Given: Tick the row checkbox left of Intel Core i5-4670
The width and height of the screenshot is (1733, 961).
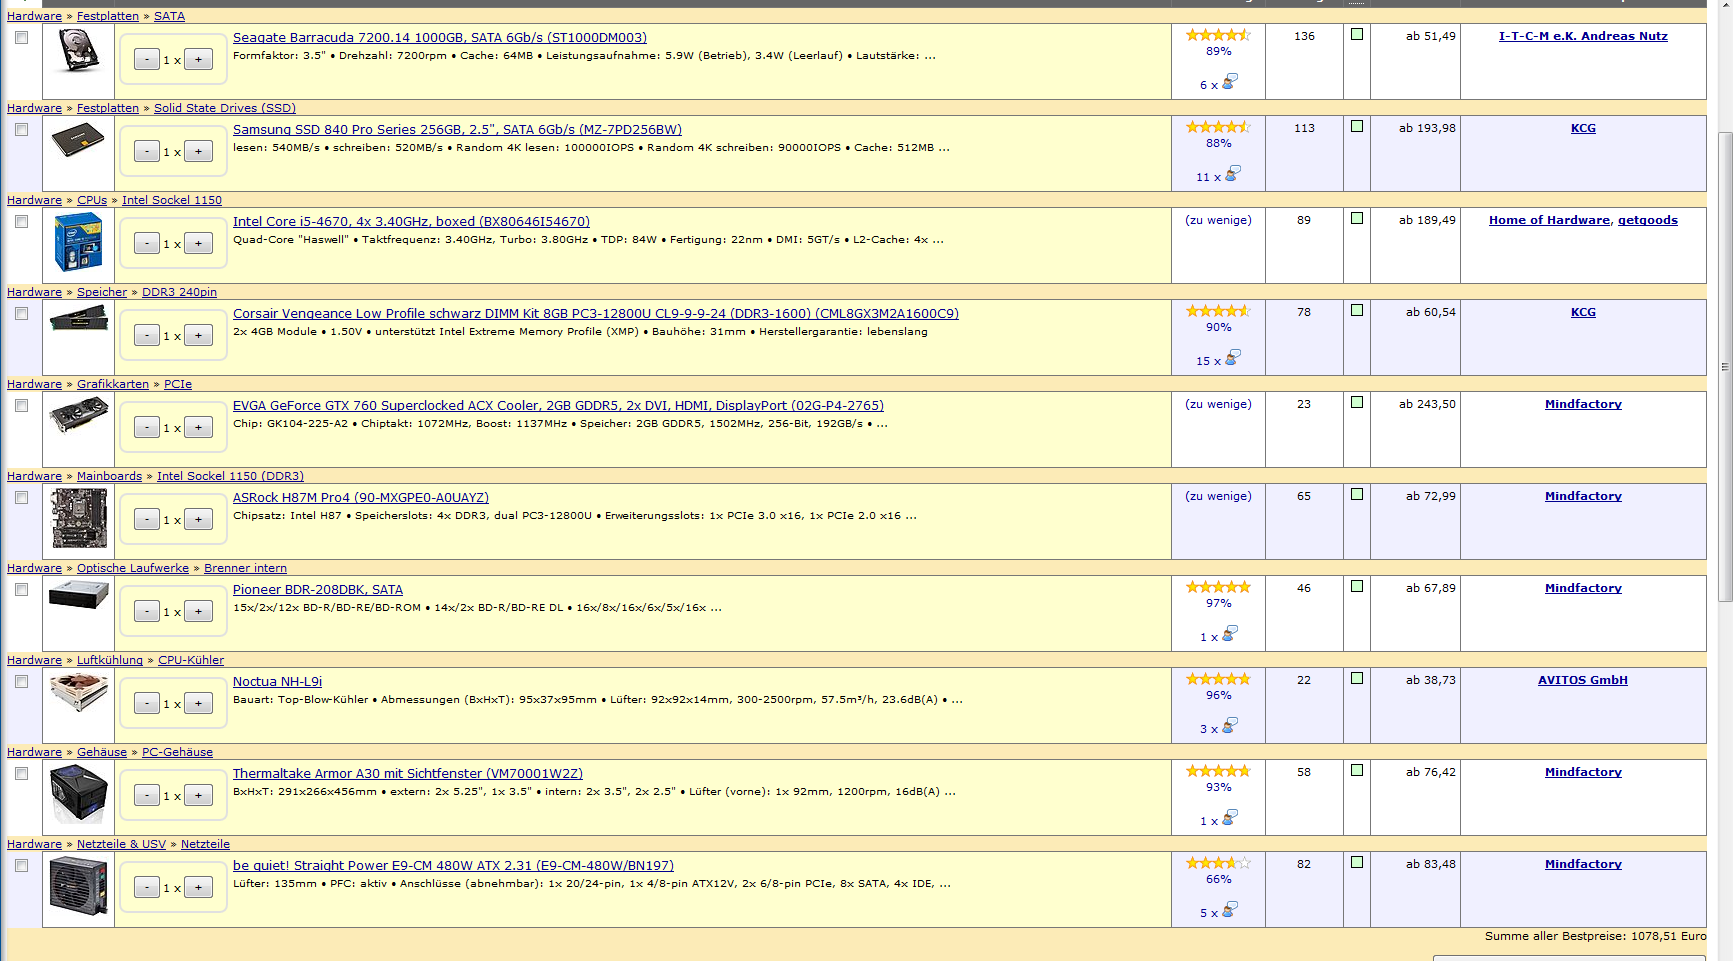Looking at the screenshot, I should 21,222.
